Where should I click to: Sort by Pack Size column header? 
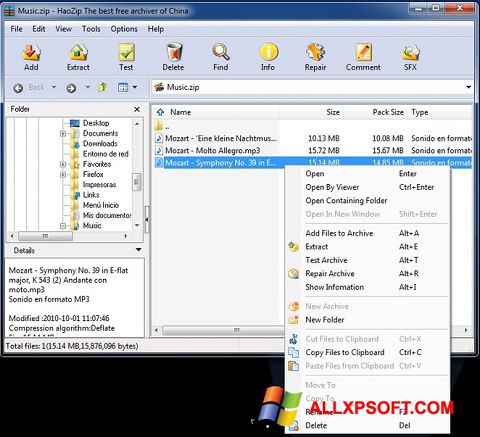pyautogui.click(x=388, y=112)
